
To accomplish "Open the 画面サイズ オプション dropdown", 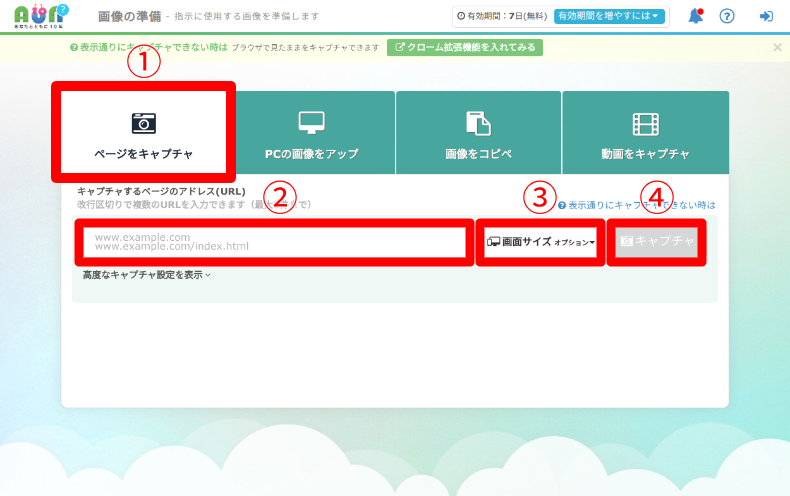I will pos(540,242).
